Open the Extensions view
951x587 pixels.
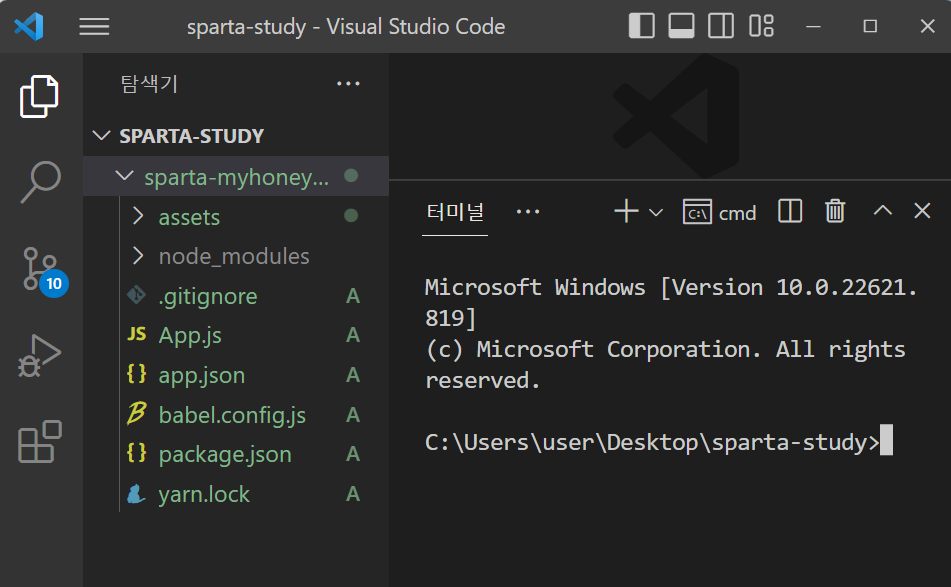click(40, 442)
